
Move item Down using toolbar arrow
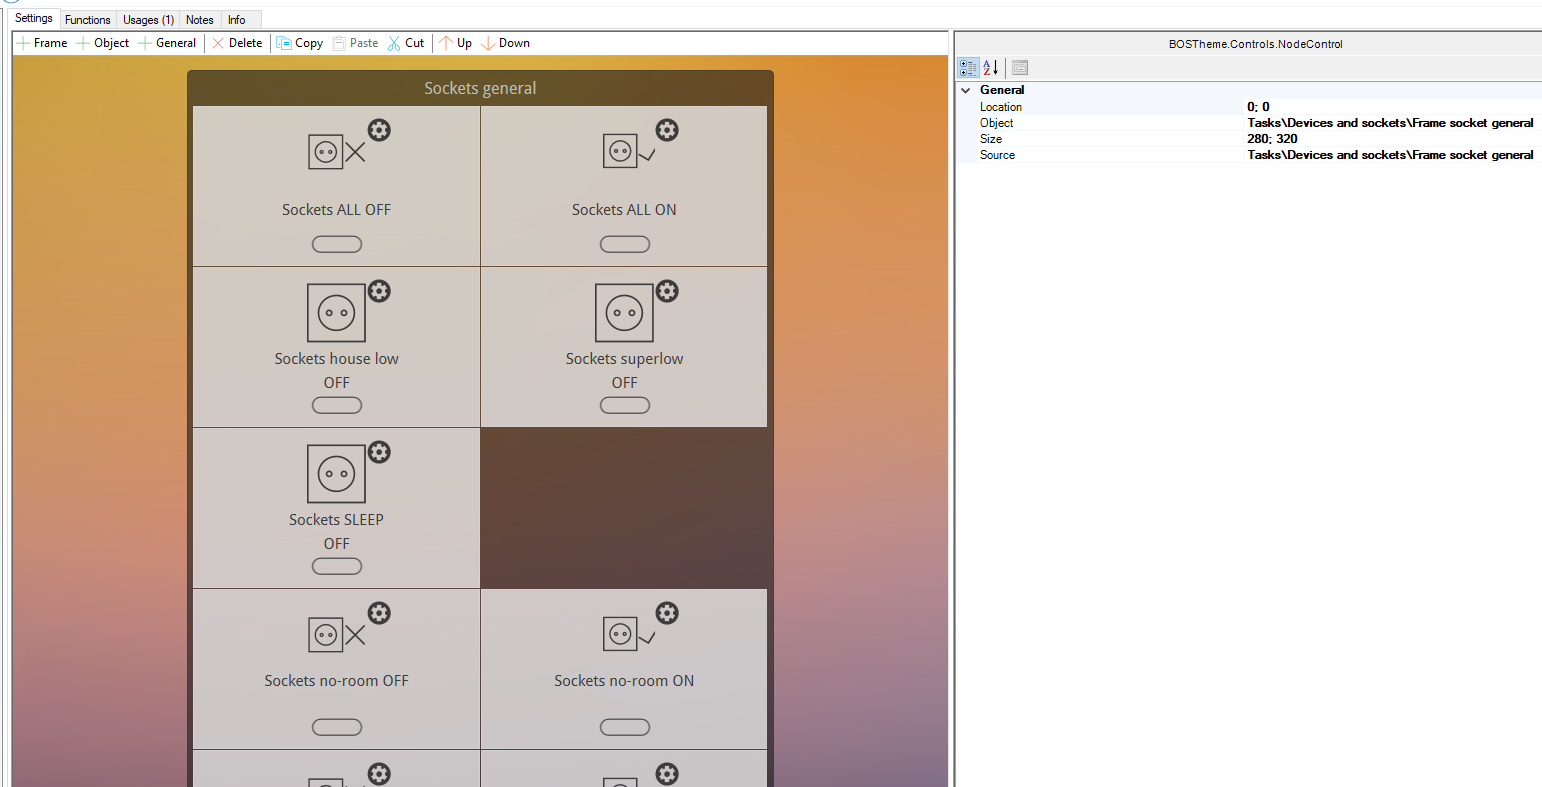(x=506, y=43)
